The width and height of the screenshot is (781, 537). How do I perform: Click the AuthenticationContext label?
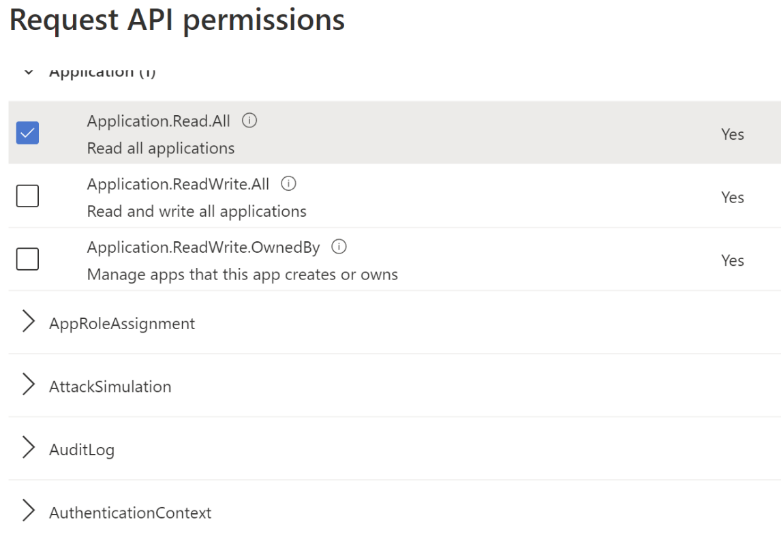coord(130,513)
